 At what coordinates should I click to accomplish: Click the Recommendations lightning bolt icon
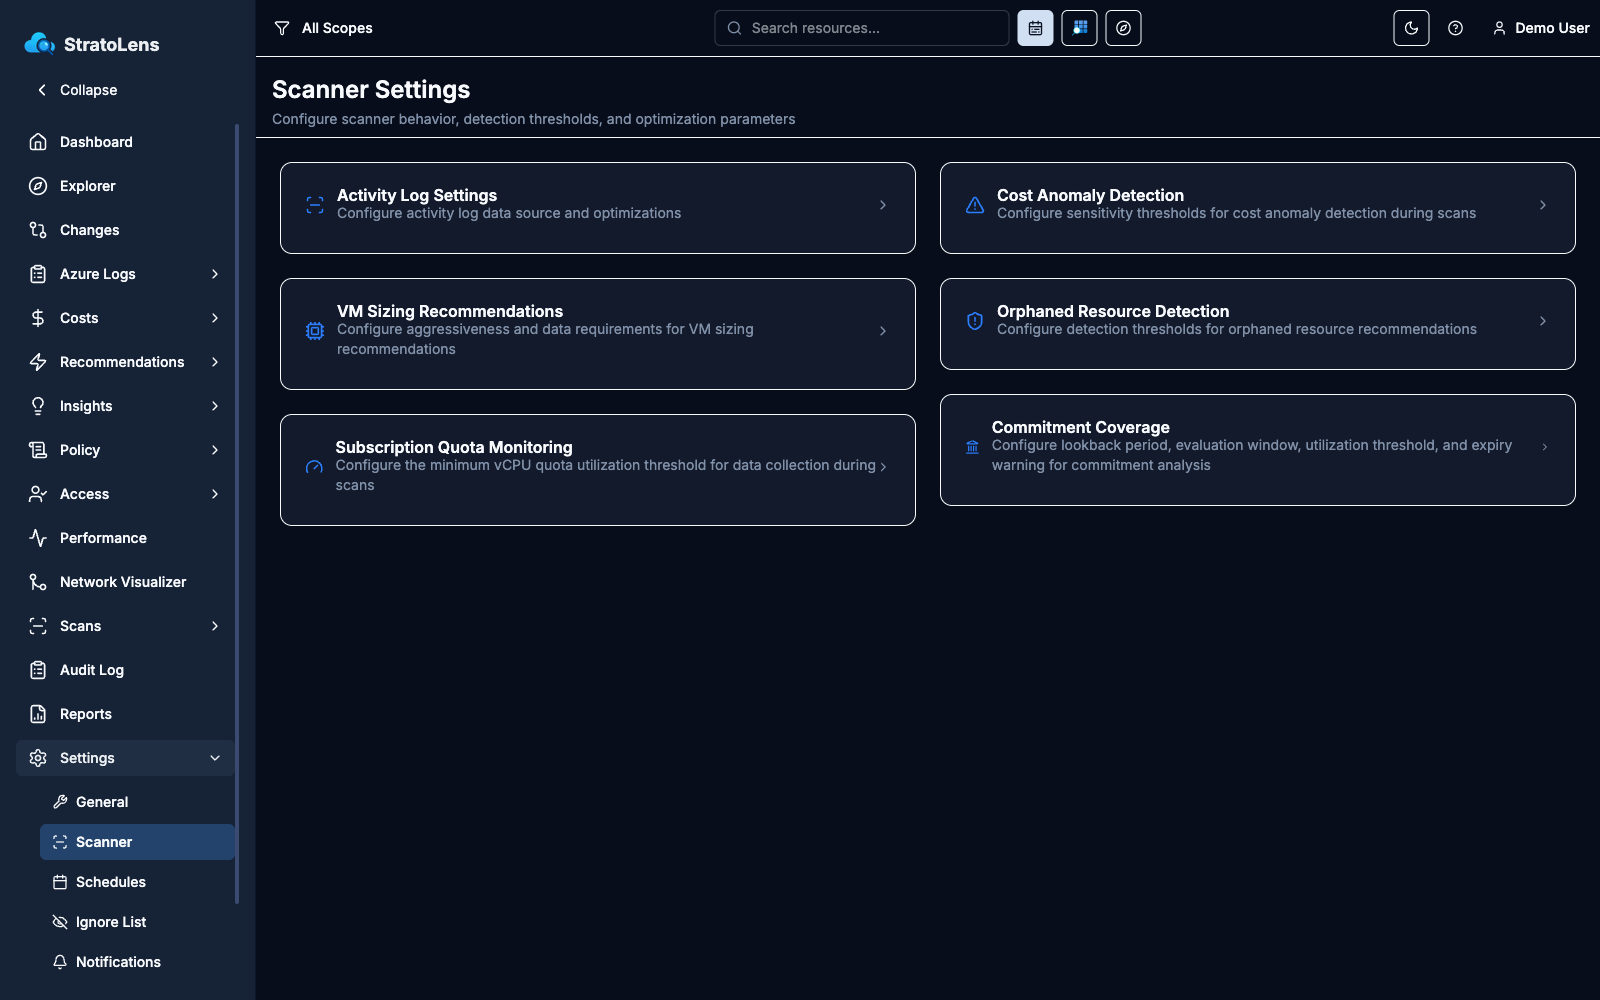[38, 362]
